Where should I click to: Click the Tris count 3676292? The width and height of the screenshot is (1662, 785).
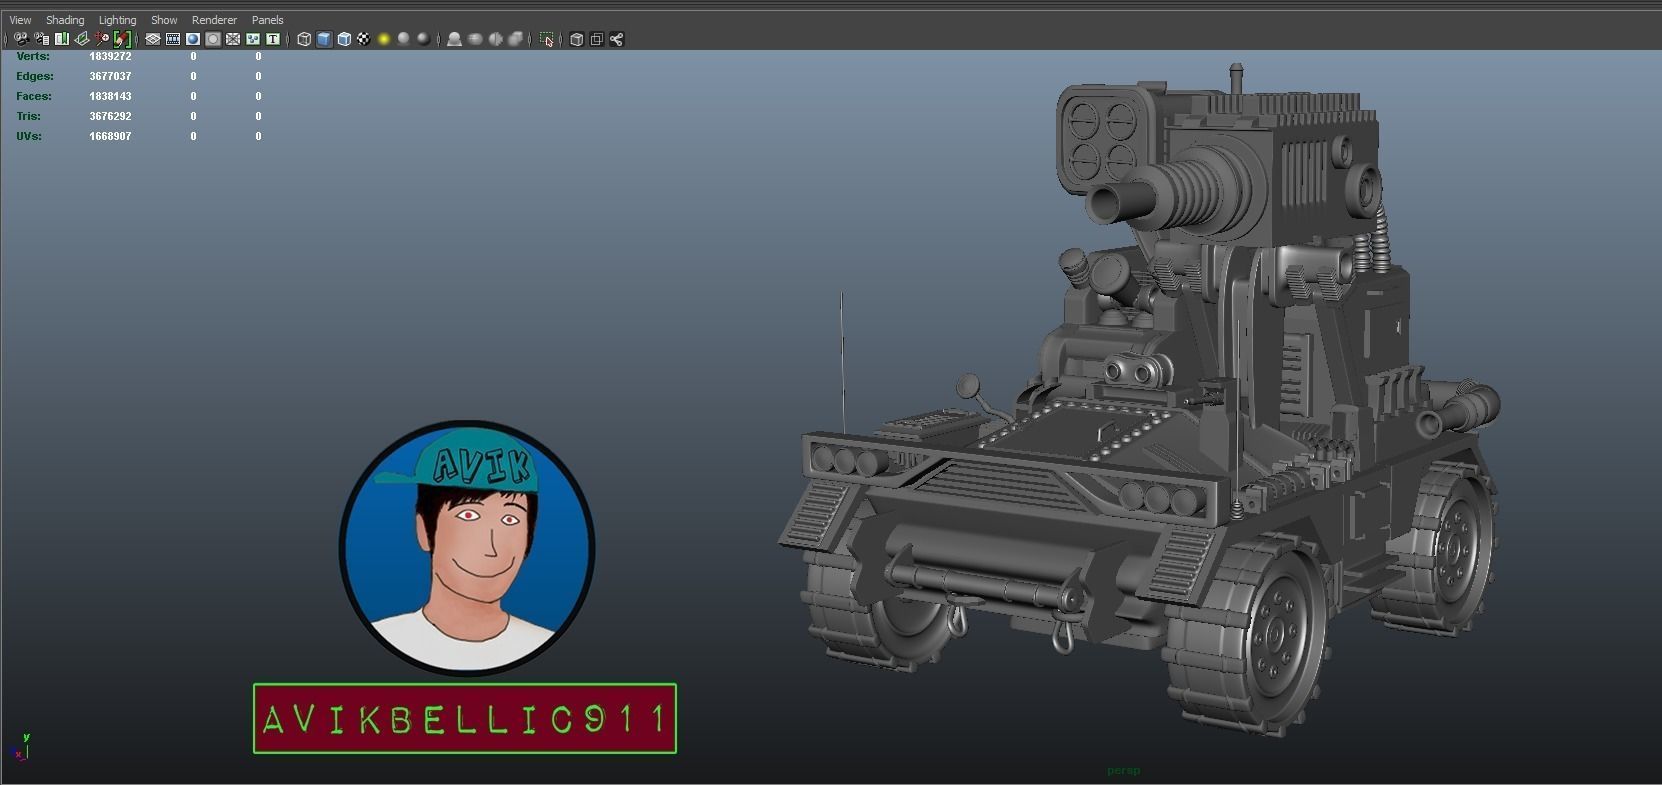[x=110, y=116]
